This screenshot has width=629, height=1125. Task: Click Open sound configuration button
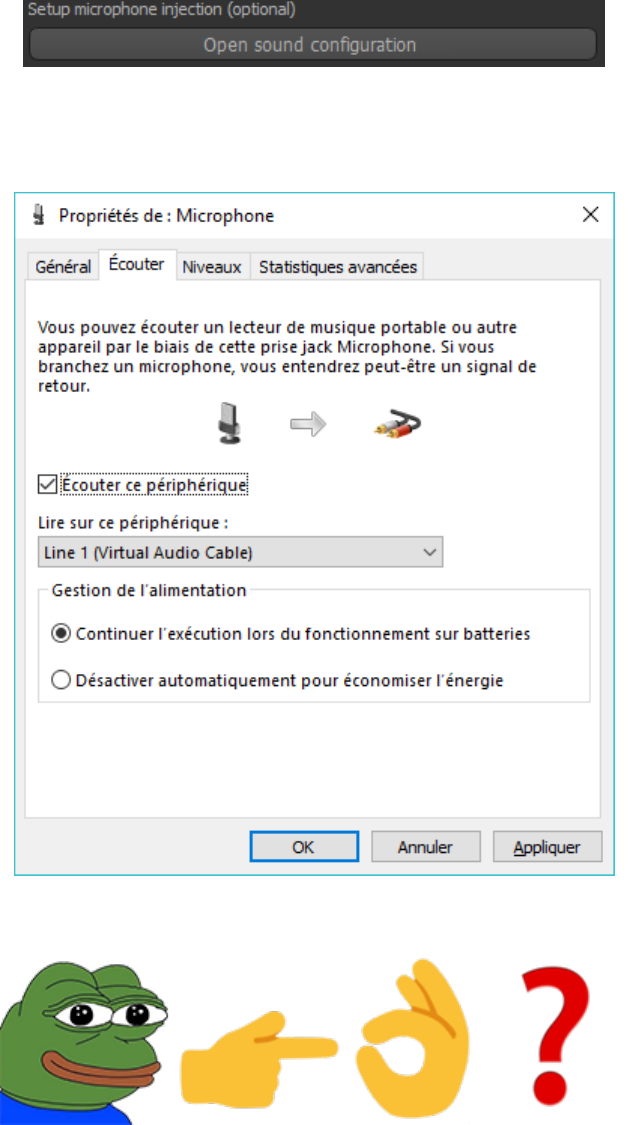tap(310, 45)
